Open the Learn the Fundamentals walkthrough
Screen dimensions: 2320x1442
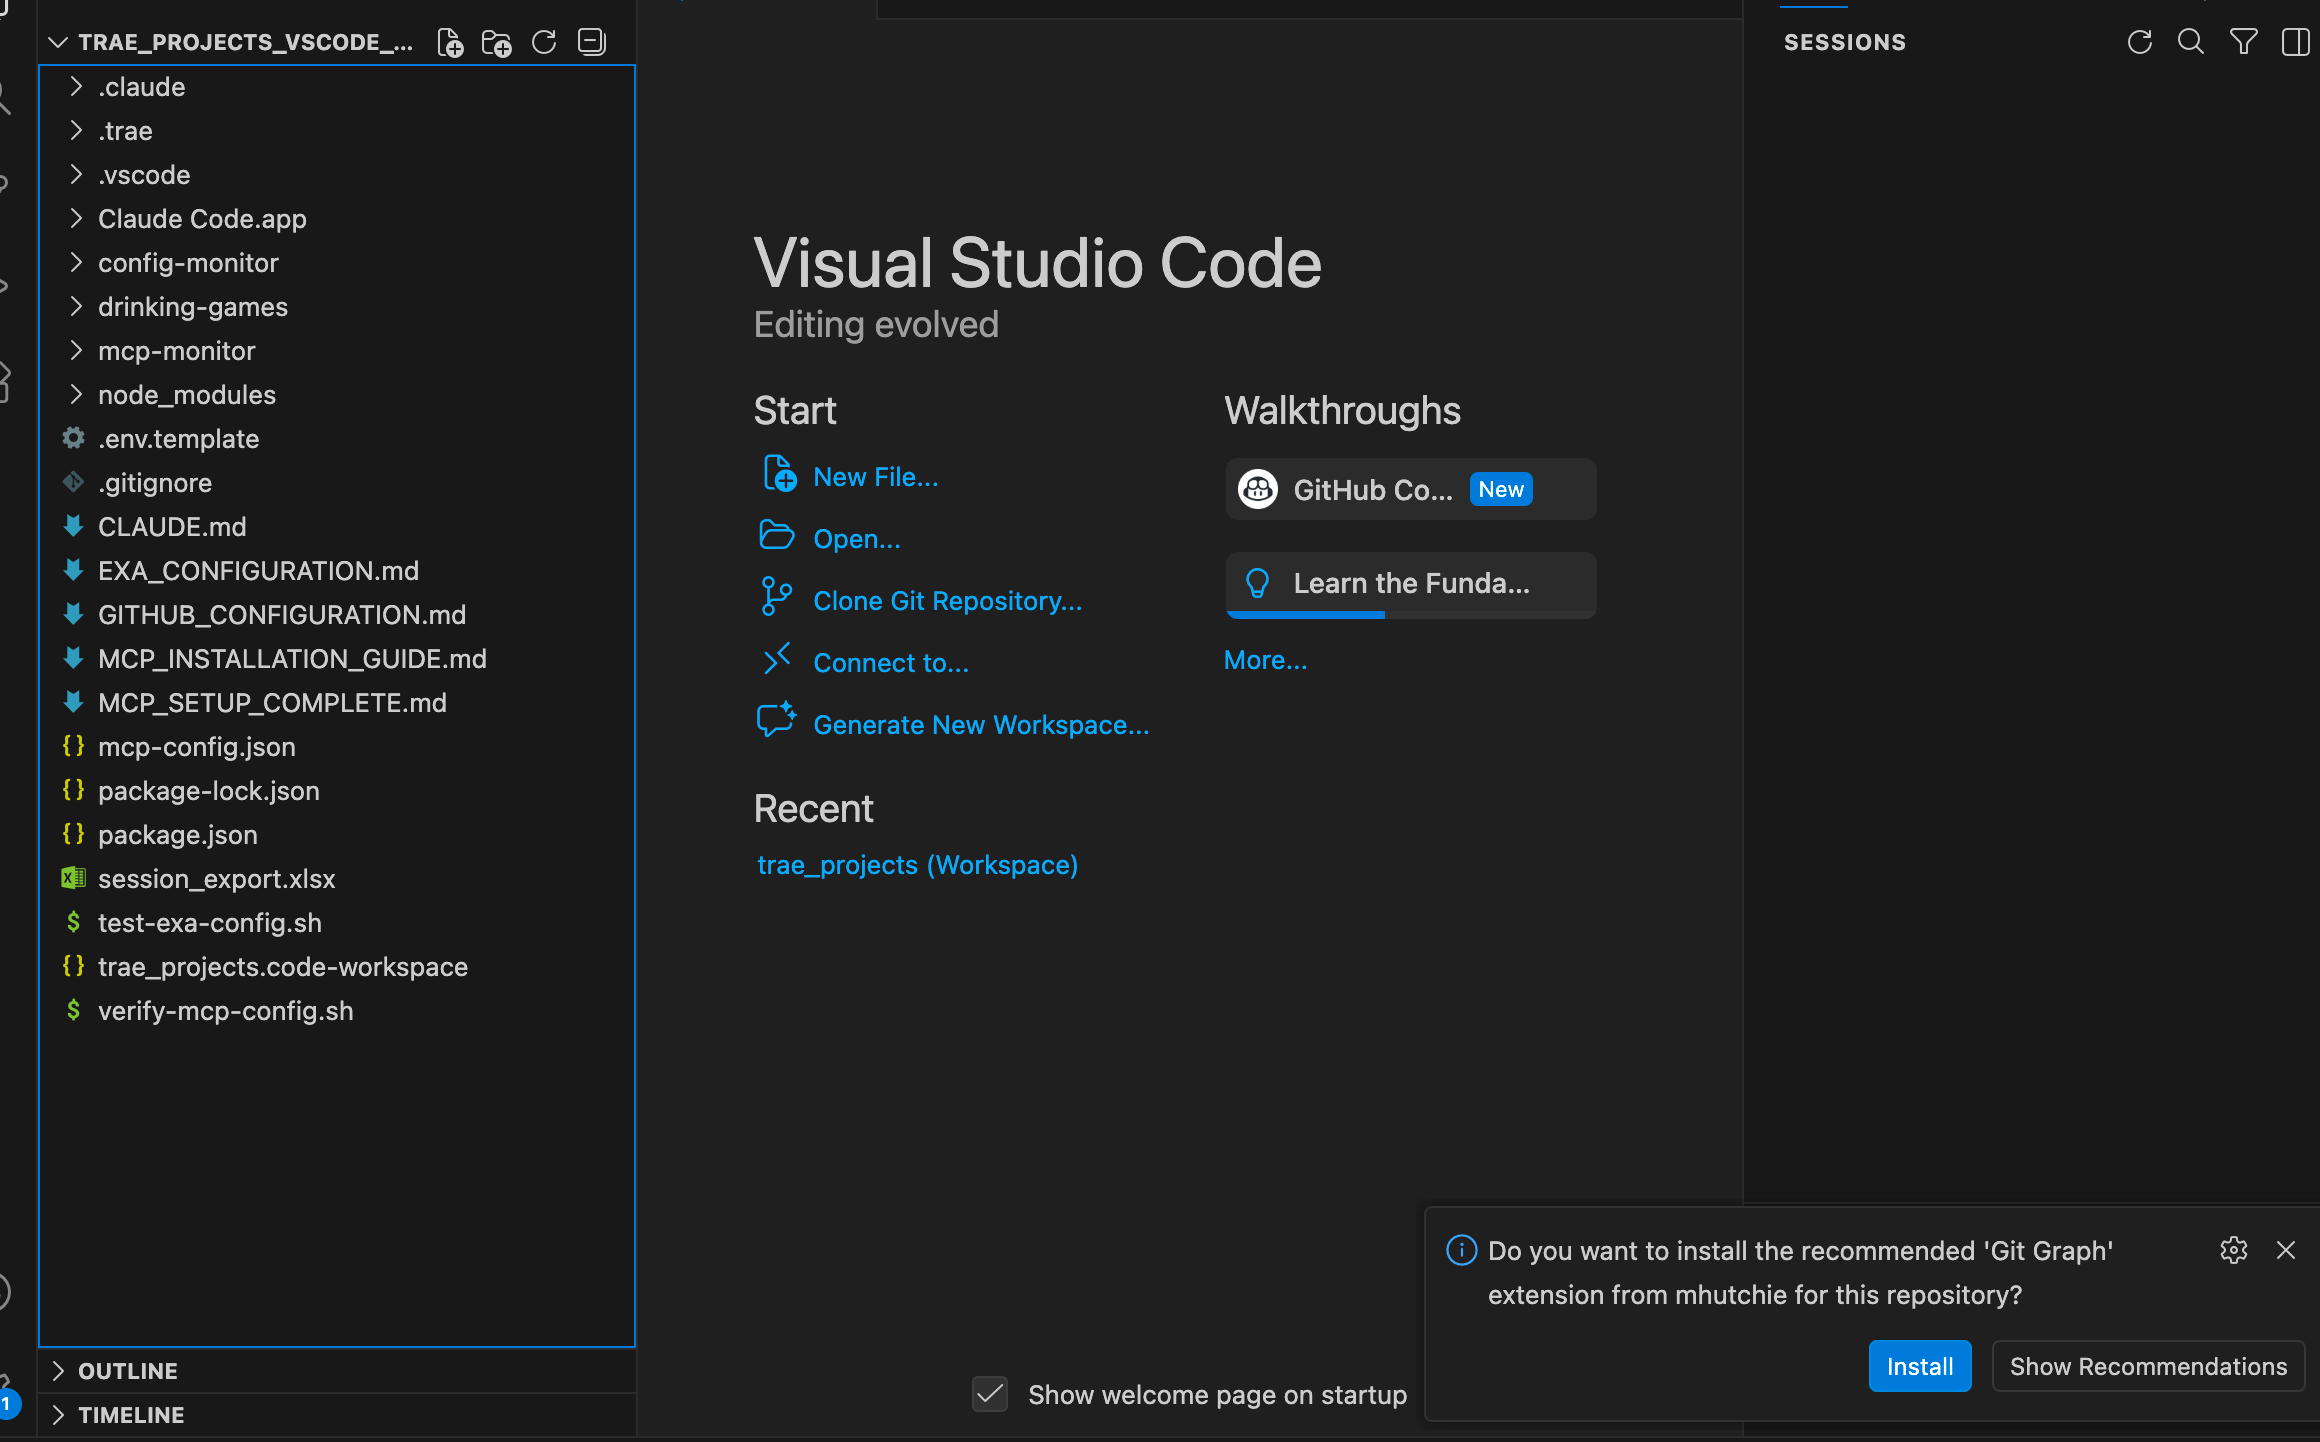point(1410,584)
